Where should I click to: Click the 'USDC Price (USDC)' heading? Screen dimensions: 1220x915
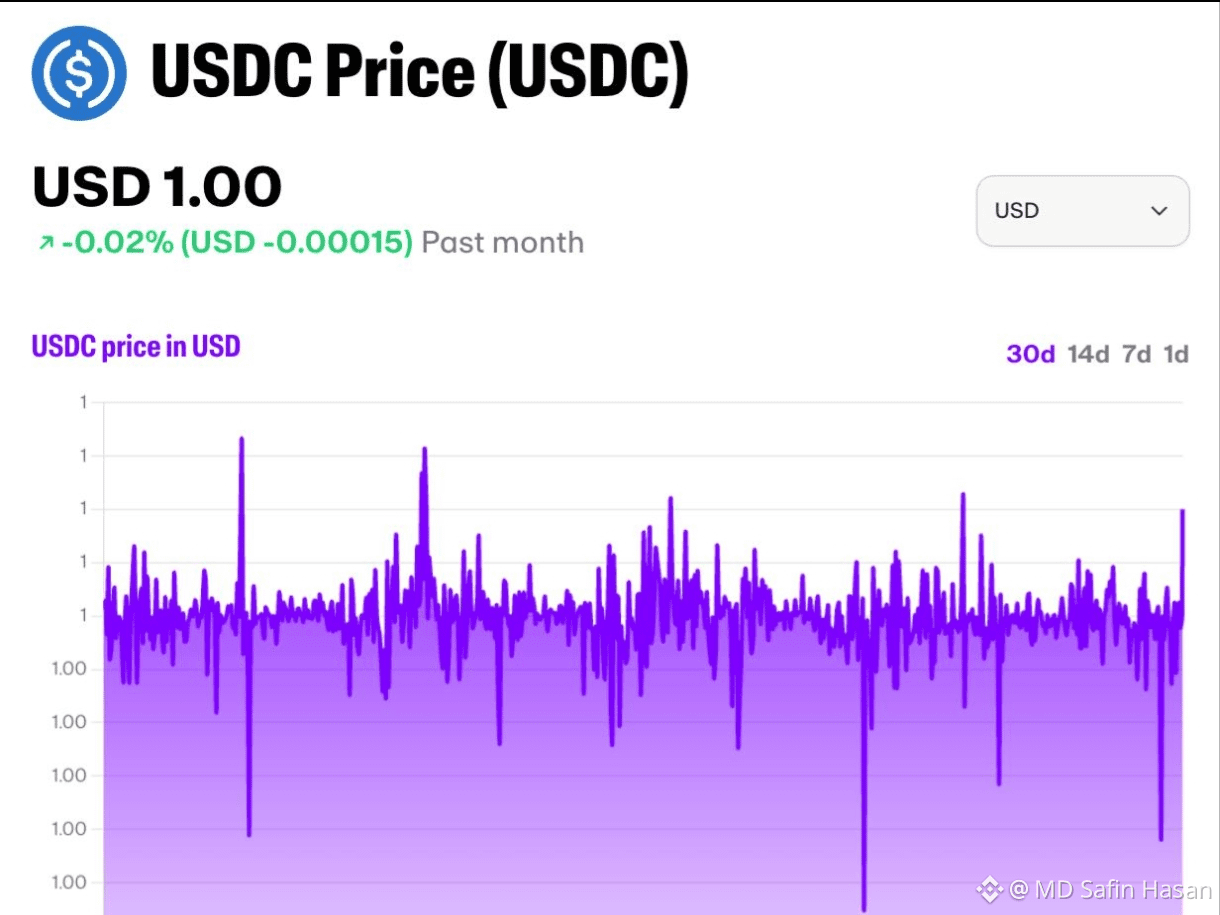click(x=420, y=73)
